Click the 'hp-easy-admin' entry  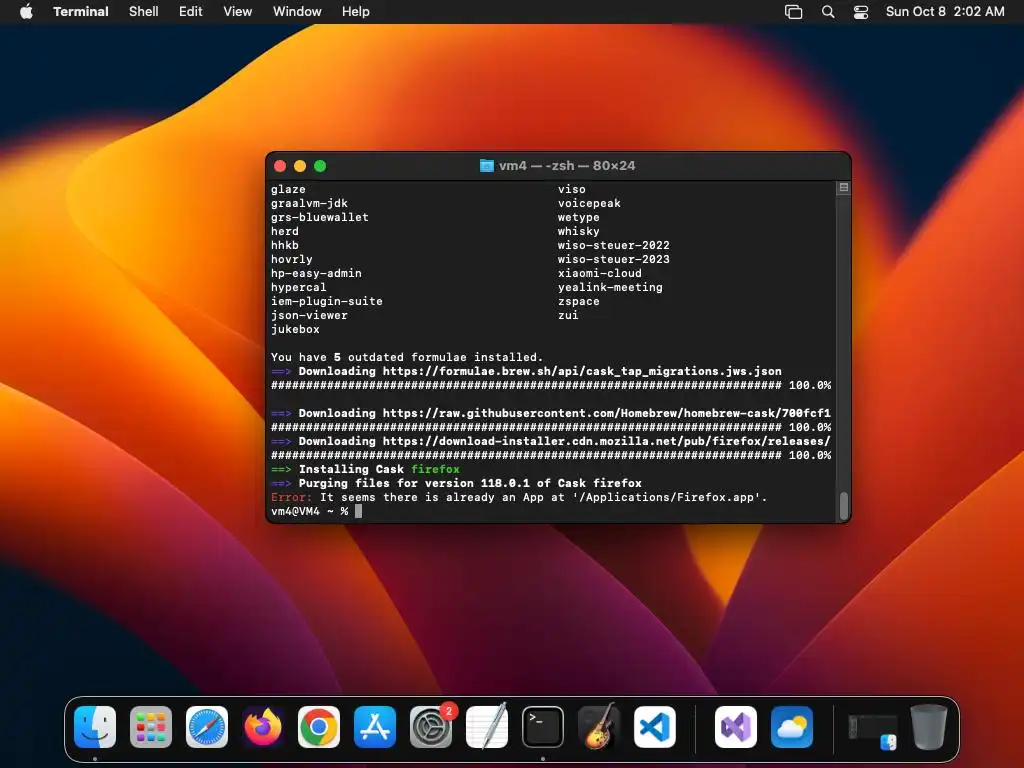(316, 274)
